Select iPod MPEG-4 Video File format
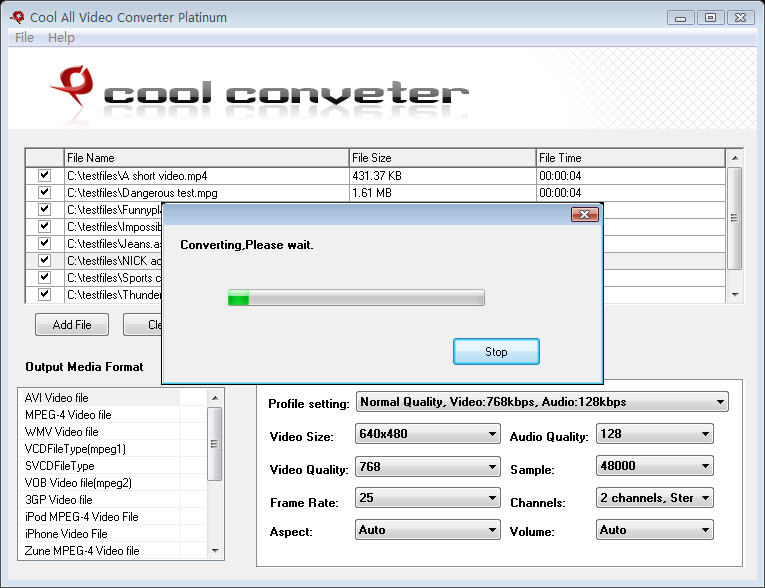 click(x=112, y=517)
